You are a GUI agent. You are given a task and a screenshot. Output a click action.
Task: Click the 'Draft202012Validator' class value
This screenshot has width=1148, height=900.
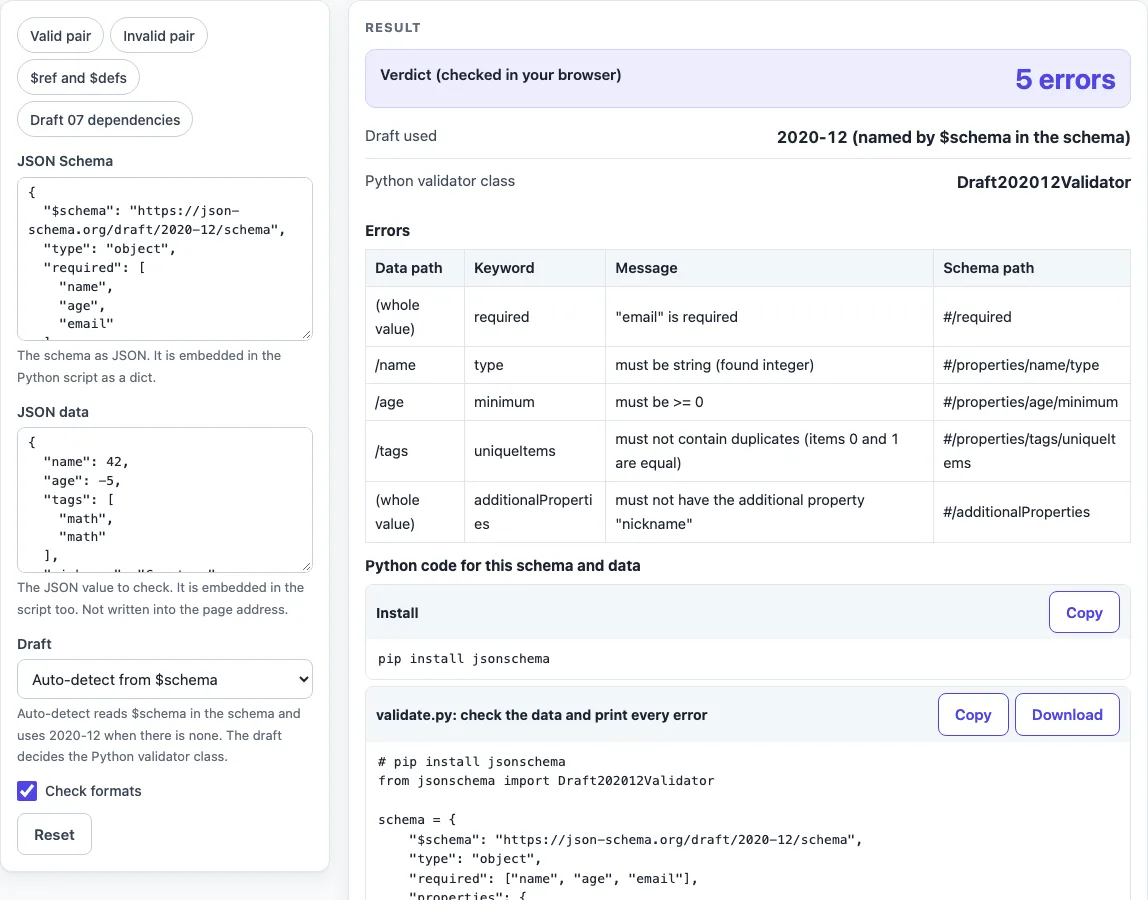point(1043,182)
